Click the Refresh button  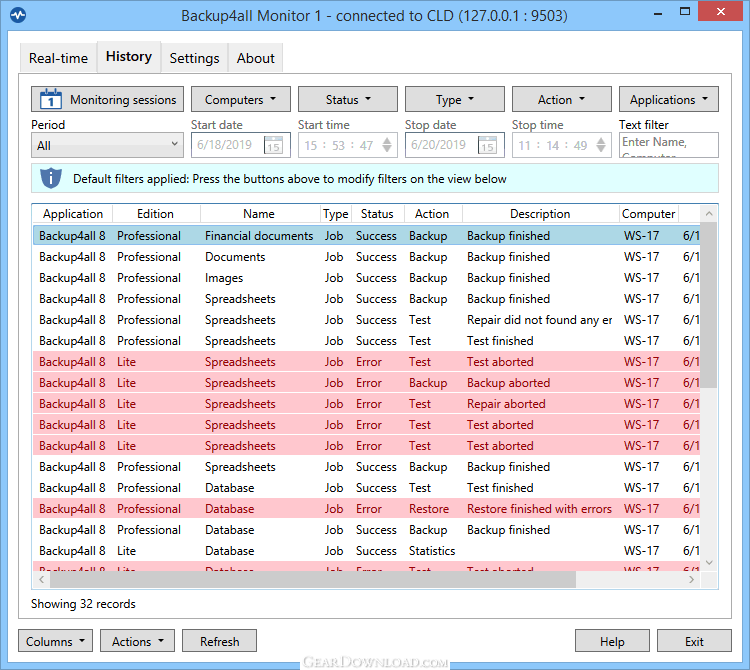[220, 641]
